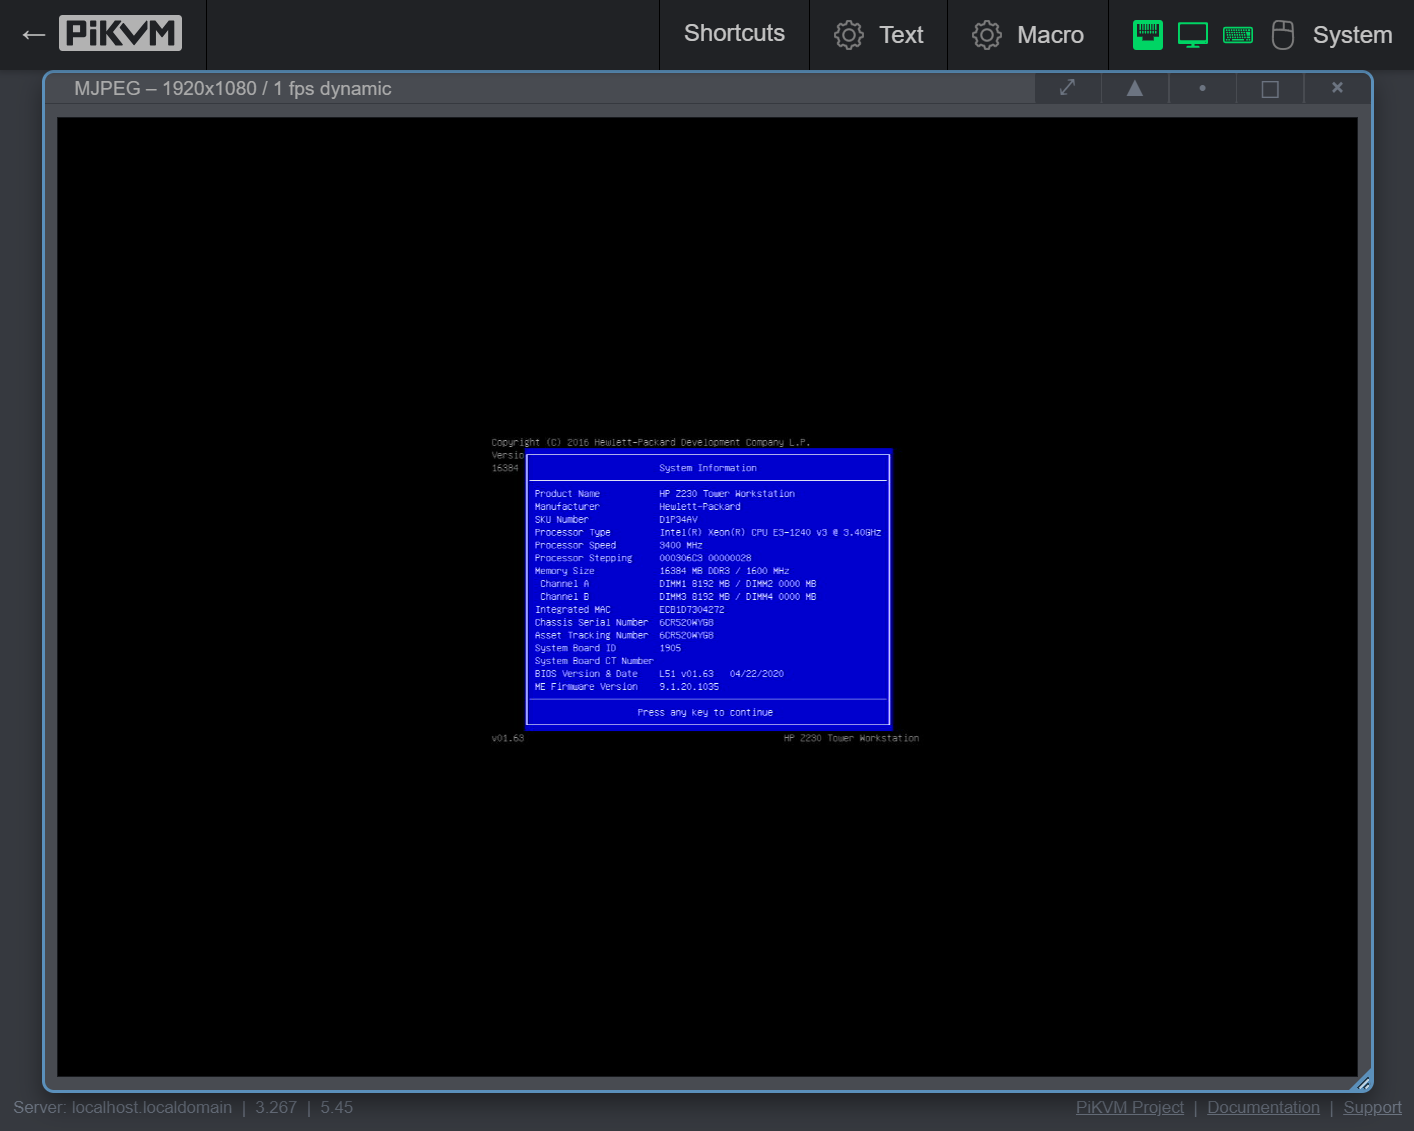Go back using the left arrow
This screenshot has height=1131, width=1414.
click(x=33, y=35)
